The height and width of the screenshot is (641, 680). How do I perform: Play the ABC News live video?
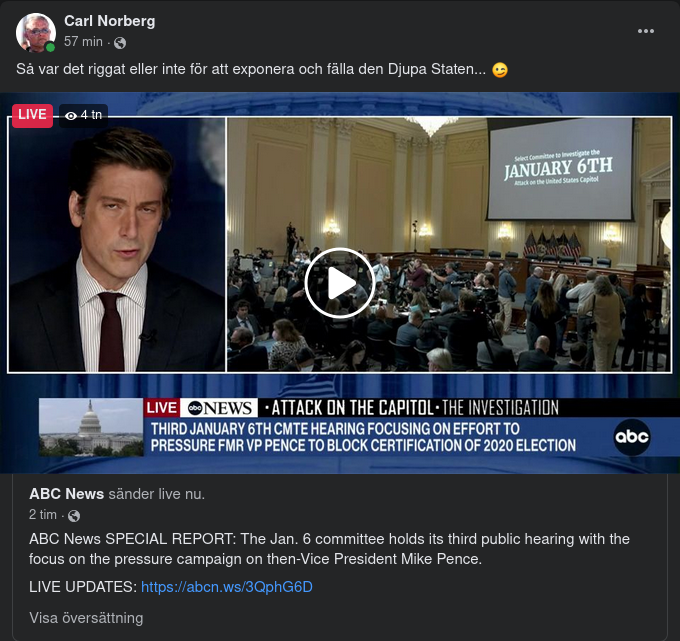340,283
